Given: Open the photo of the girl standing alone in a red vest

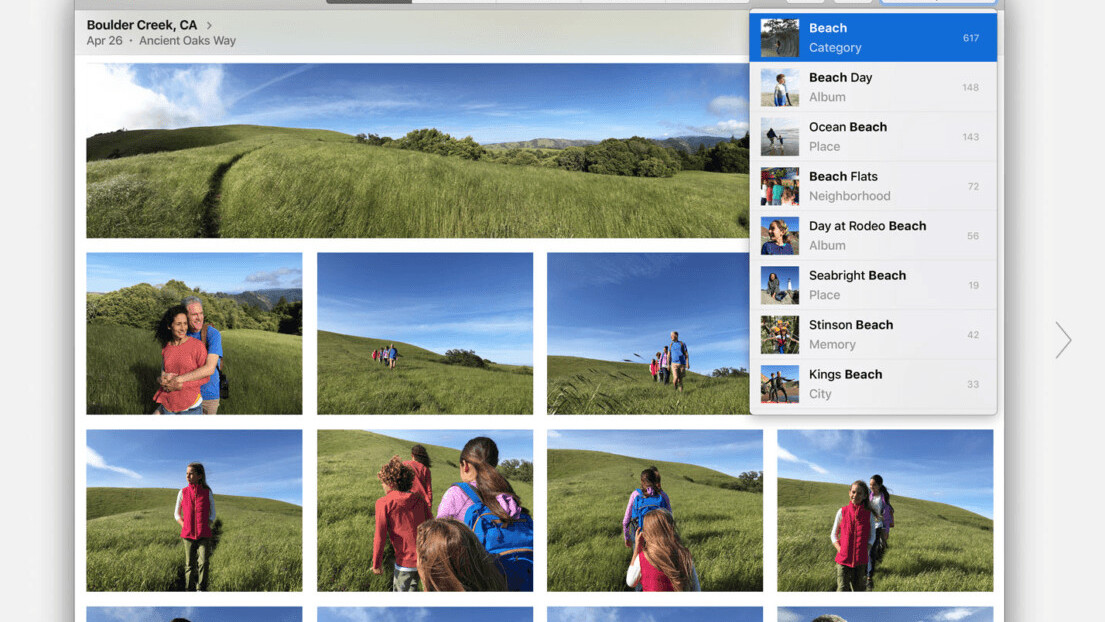Looking at the screenshot, I should [194, 510].
